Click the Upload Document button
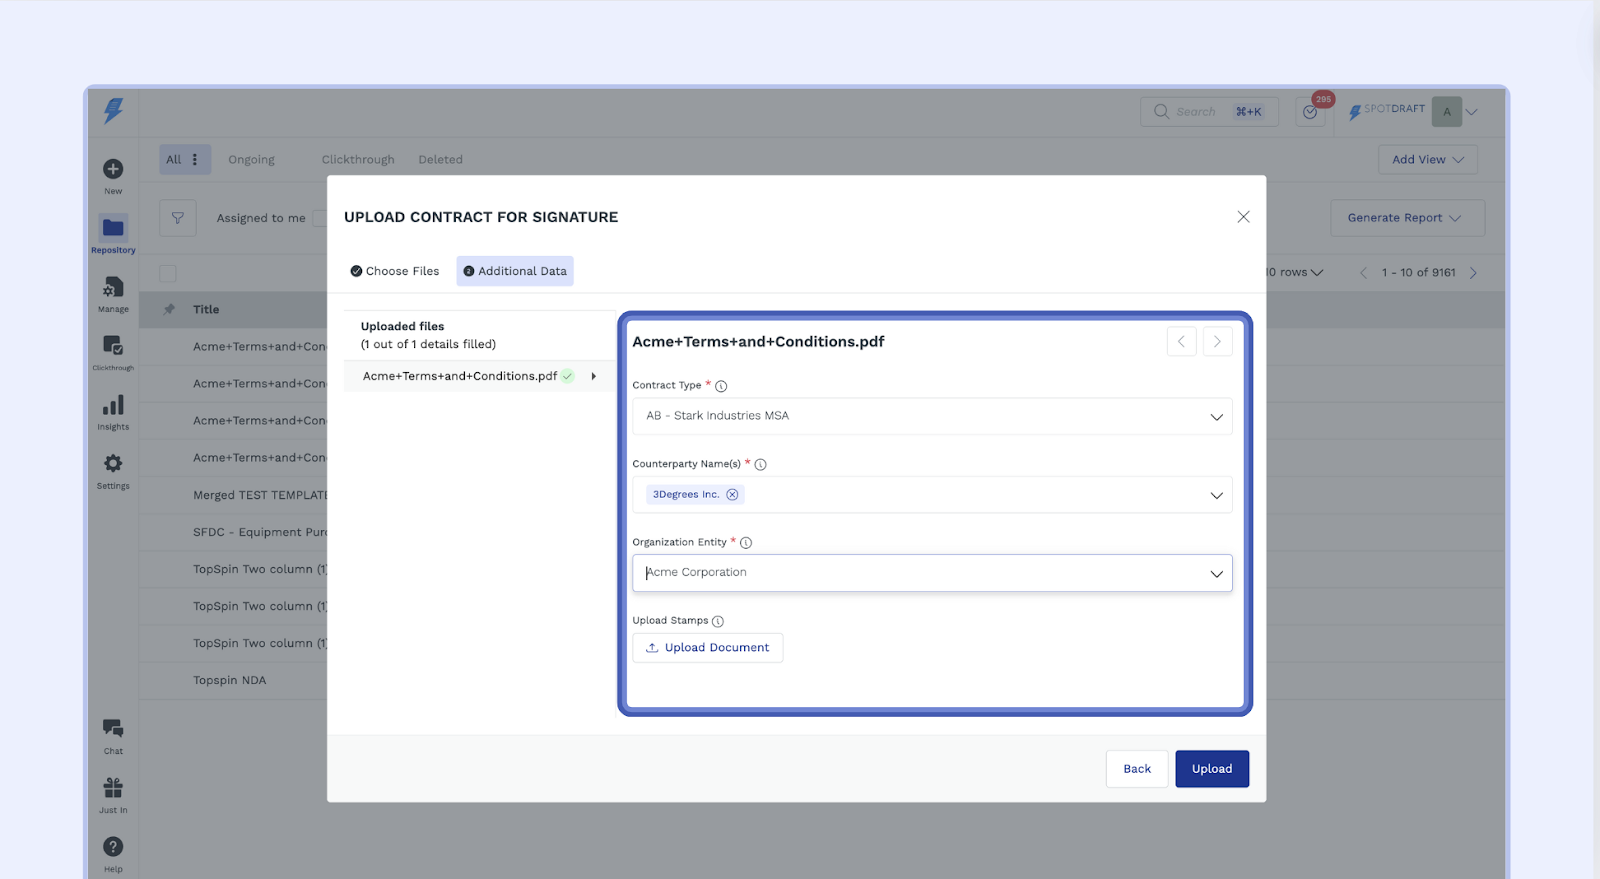The height and width of the screenshot is (879, 1600). pos(708,648)
